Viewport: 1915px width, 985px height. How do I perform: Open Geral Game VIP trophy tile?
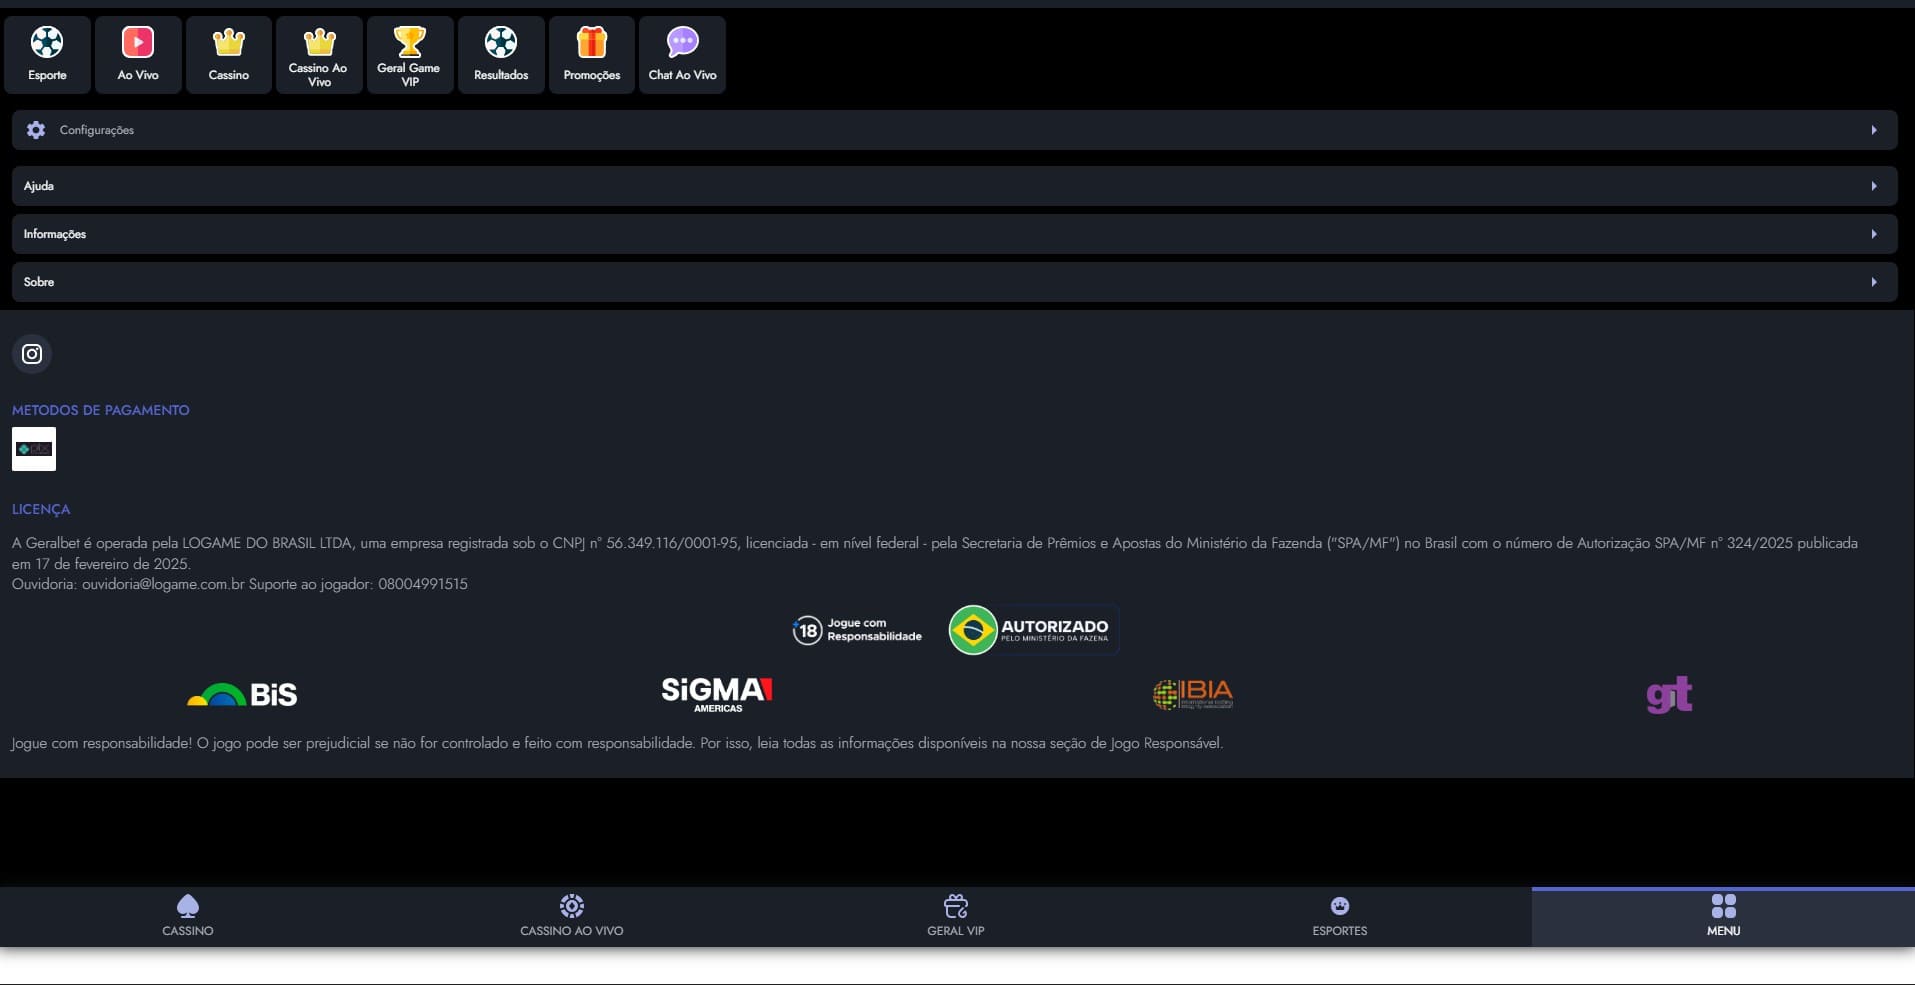[x=410, y=55]
